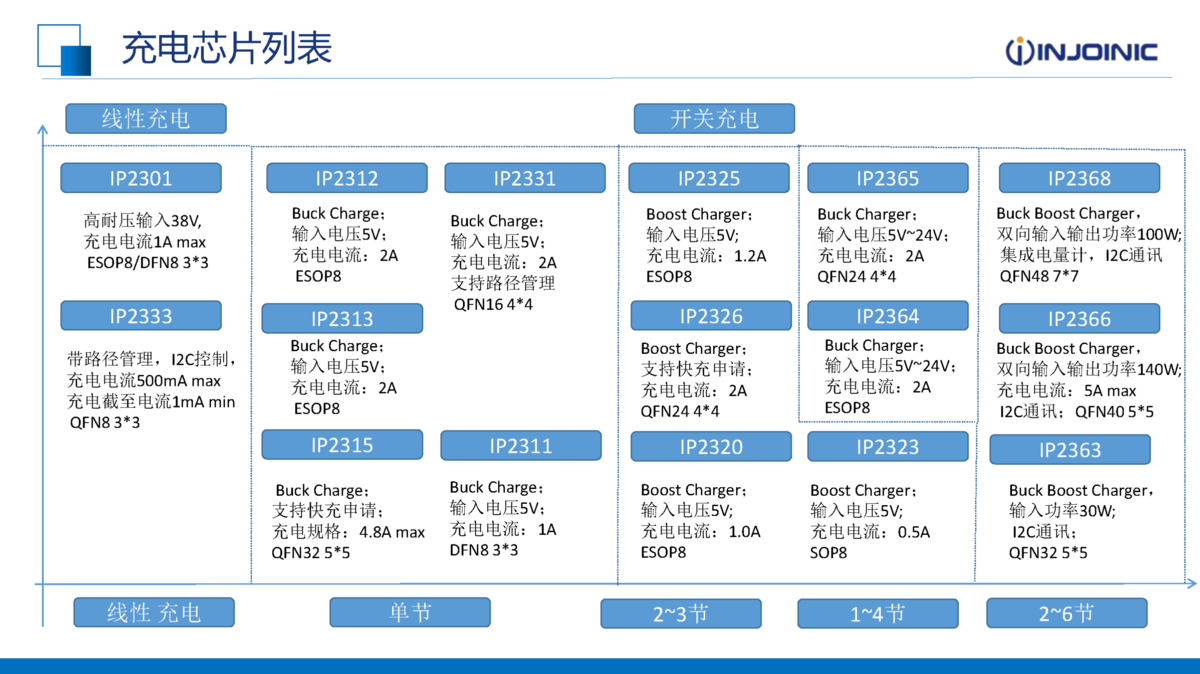Select the IP2333 chip label
The height and width of the screenshot is (674, 1200).
coord(141,316)
